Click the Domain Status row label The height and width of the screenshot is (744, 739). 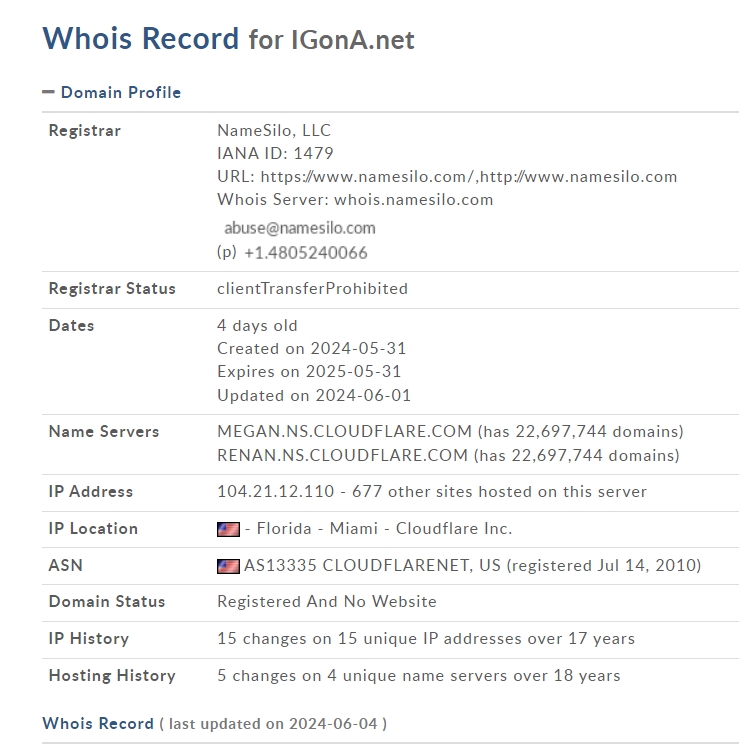pyautogui.click(x=107, y=602)
